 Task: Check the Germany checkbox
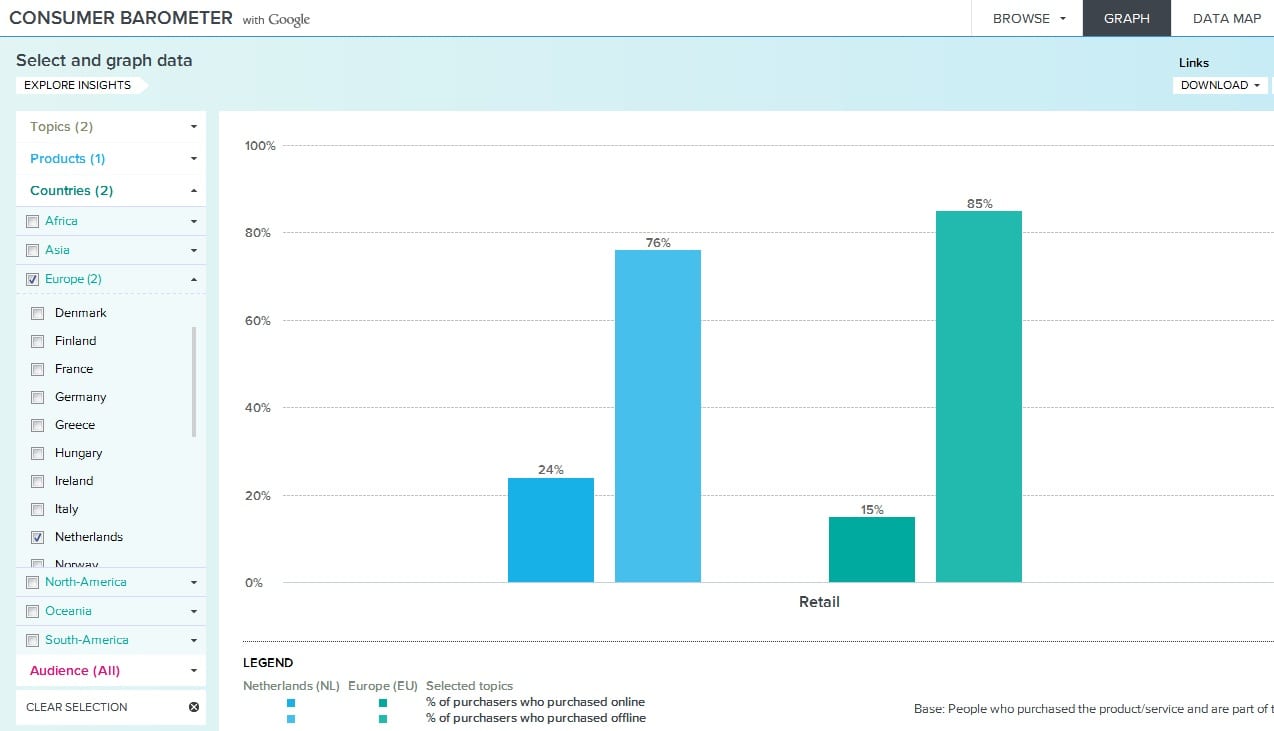(37, 397)
